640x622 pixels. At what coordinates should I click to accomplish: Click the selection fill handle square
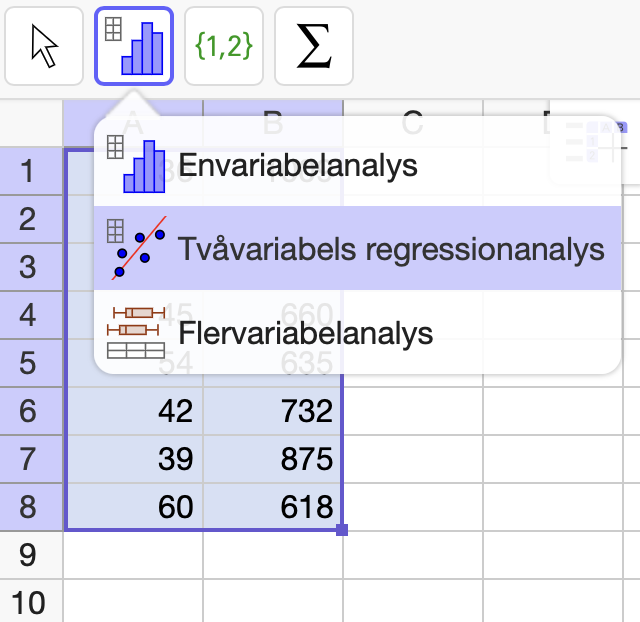pyautogui.click(x=342, y=530)
